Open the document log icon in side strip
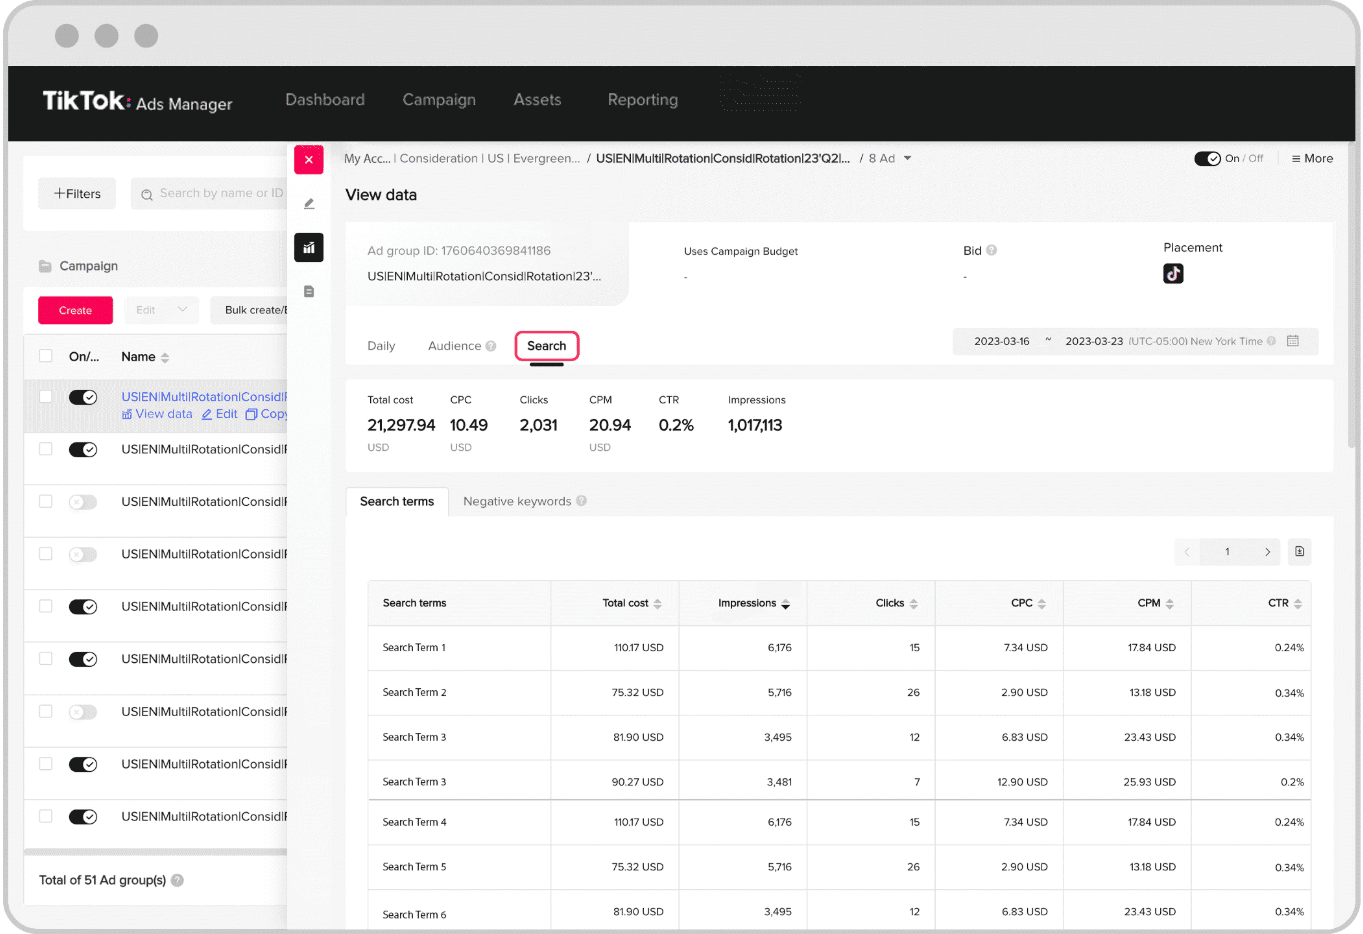 (x=309, y=292)
